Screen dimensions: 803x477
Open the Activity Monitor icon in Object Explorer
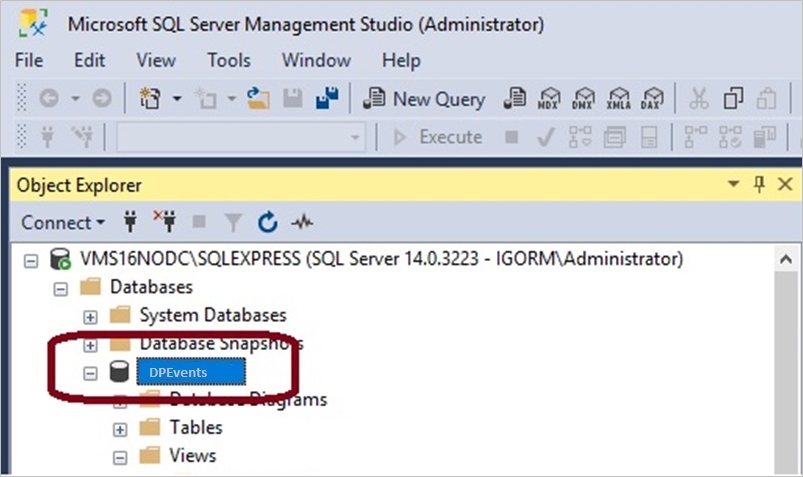point(302,222)
